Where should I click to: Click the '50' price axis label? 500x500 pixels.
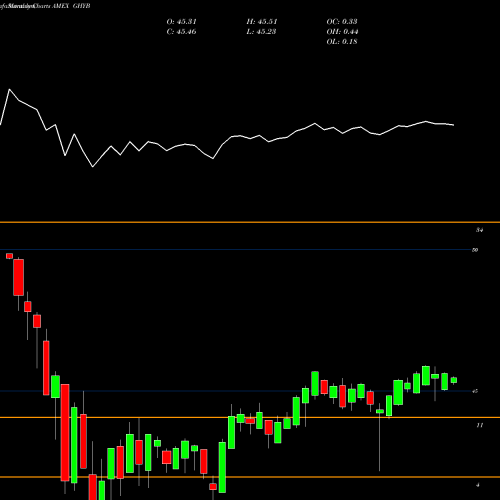(x=475, y=250)
